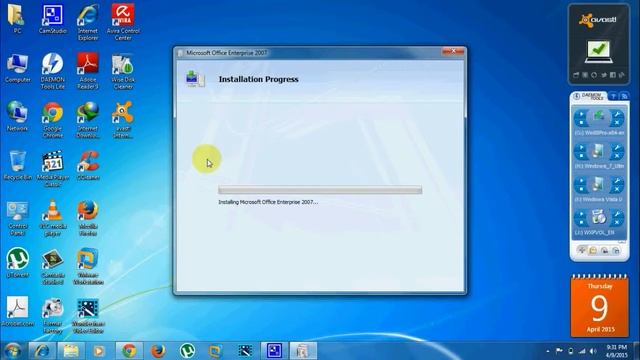This screenshot has width=640, height=360.
Task: Launch CamStudio from the desktop
Action: (52, 18)
